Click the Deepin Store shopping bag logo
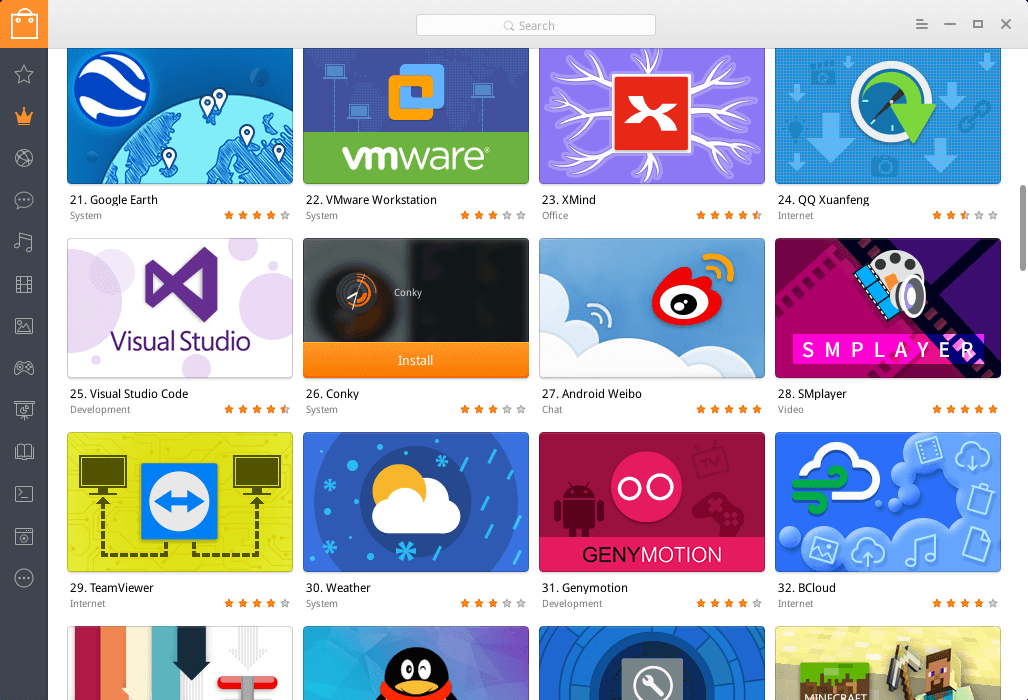Viewport: 1028px width, 700px height. point(24,24)
